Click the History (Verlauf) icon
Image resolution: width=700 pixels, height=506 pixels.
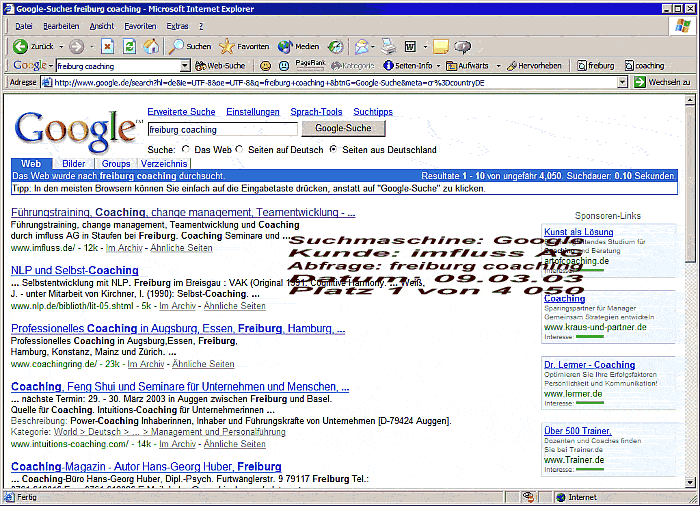335,46
